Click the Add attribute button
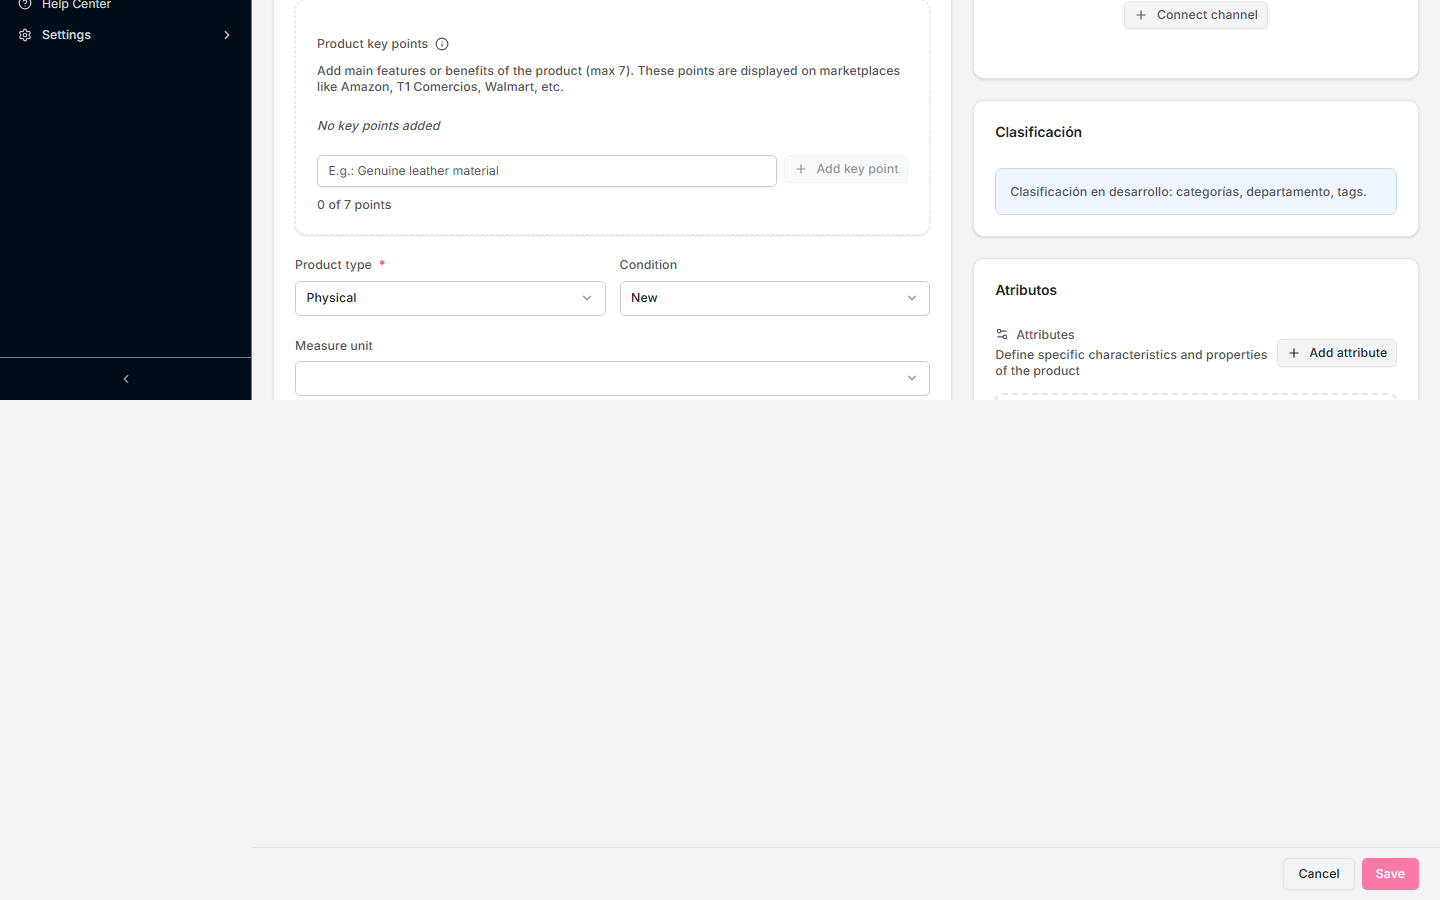Screen dimensions: 1440x900 [x=1337, y=352]
